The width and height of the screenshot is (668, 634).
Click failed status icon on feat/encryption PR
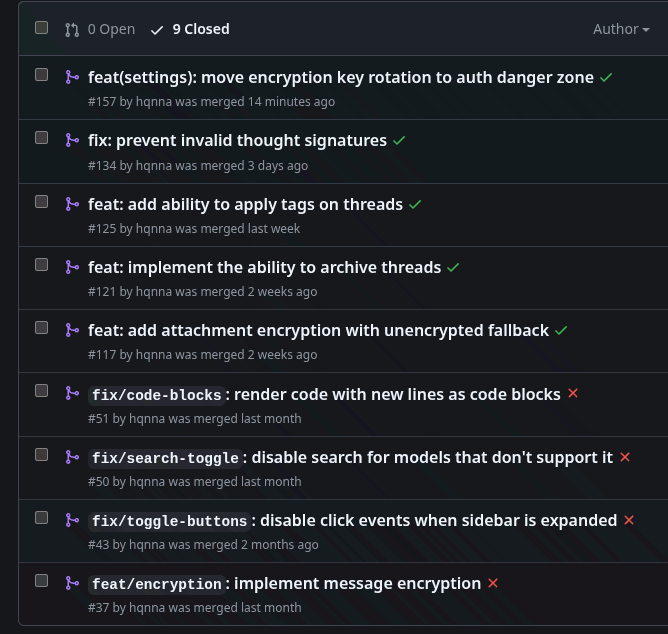point(493,583)
